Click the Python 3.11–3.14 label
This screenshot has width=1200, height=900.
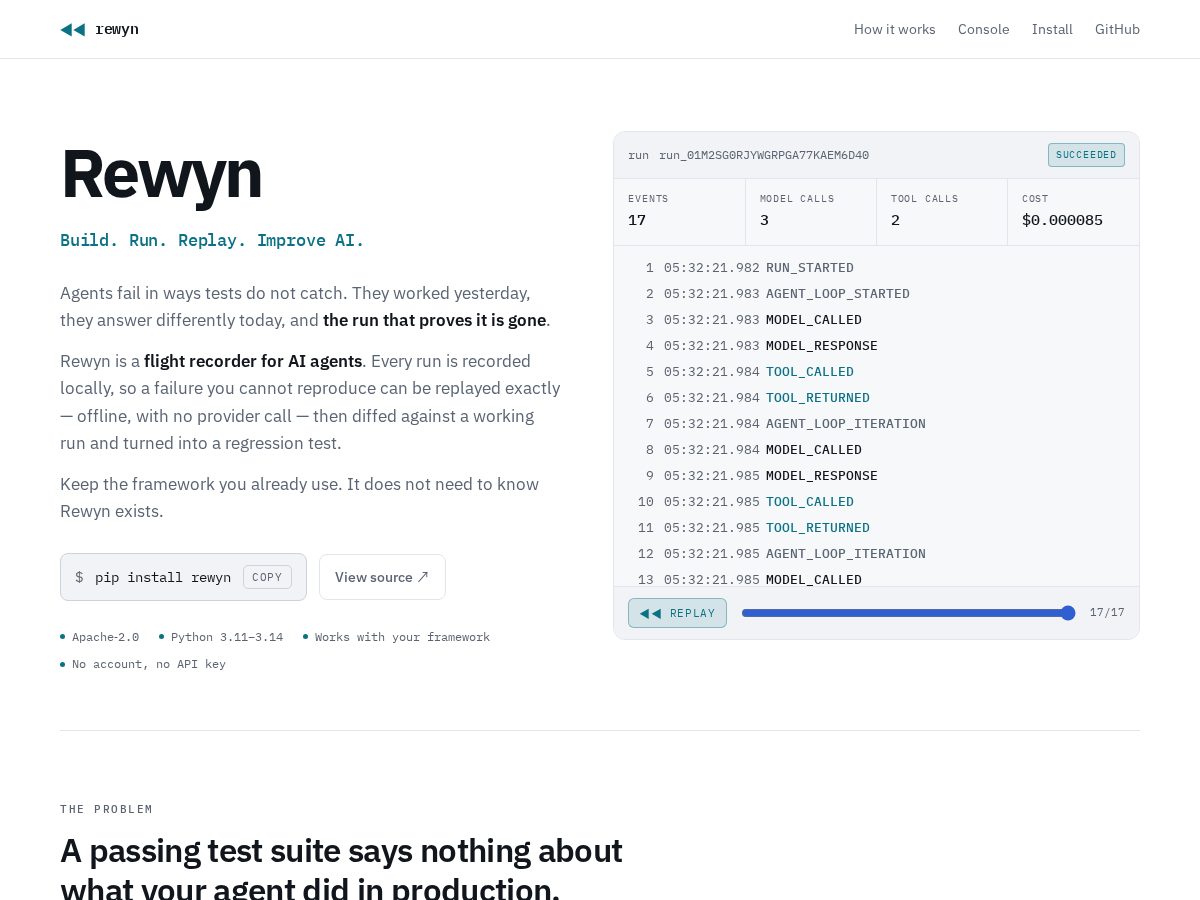[x=227, y=637]
